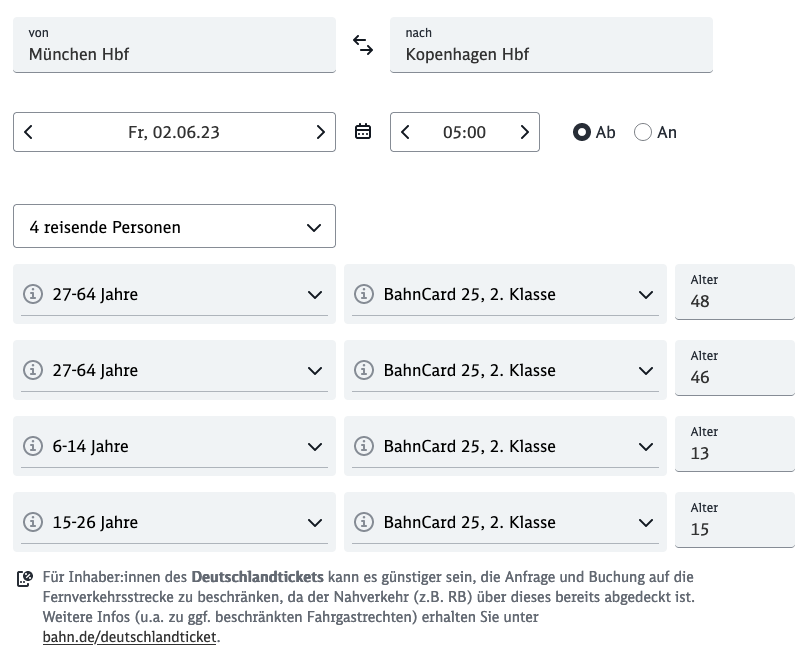Swap origin and destination stations
This screenshot has height=672, width=811.
pos(363,45)
